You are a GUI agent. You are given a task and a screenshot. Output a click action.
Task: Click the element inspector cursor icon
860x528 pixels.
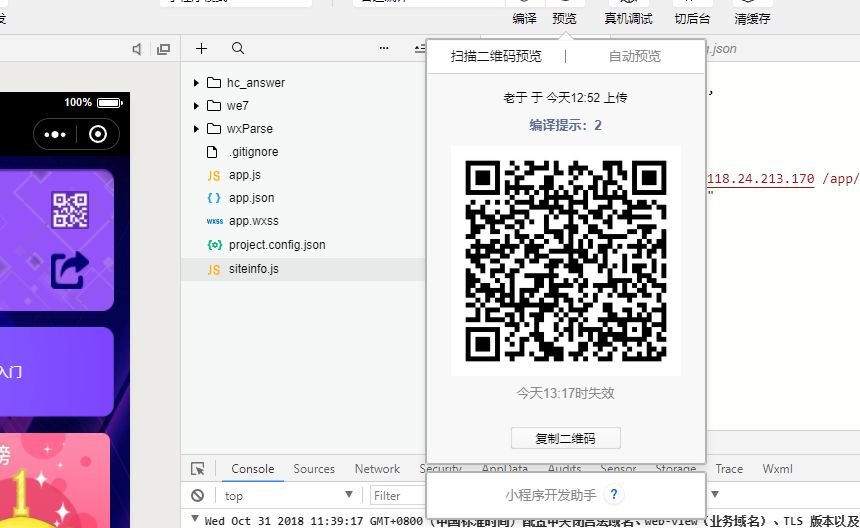(197, 469)
